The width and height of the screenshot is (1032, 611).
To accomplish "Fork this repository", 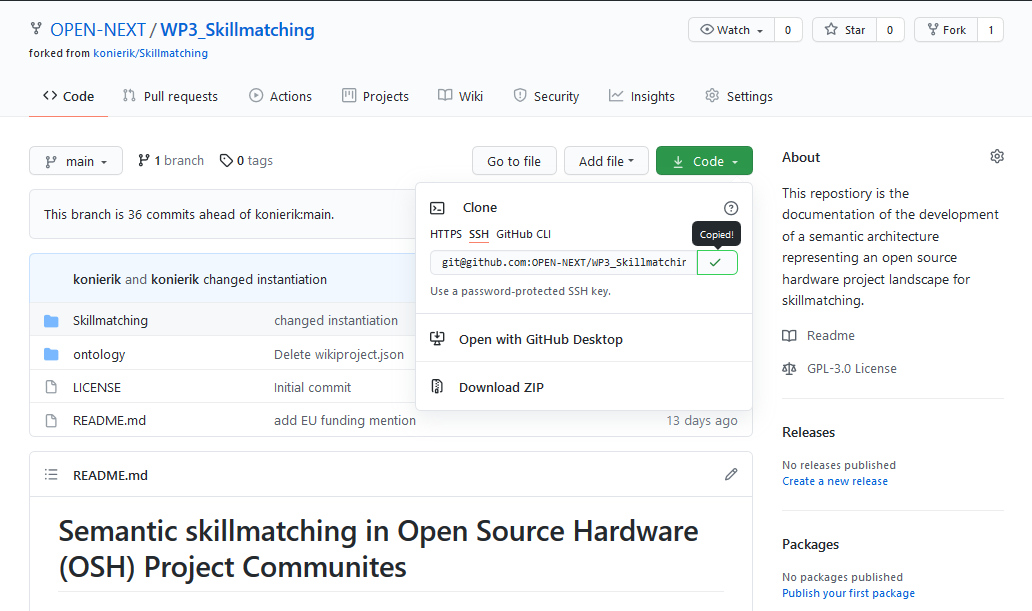I will click(946, 30).
